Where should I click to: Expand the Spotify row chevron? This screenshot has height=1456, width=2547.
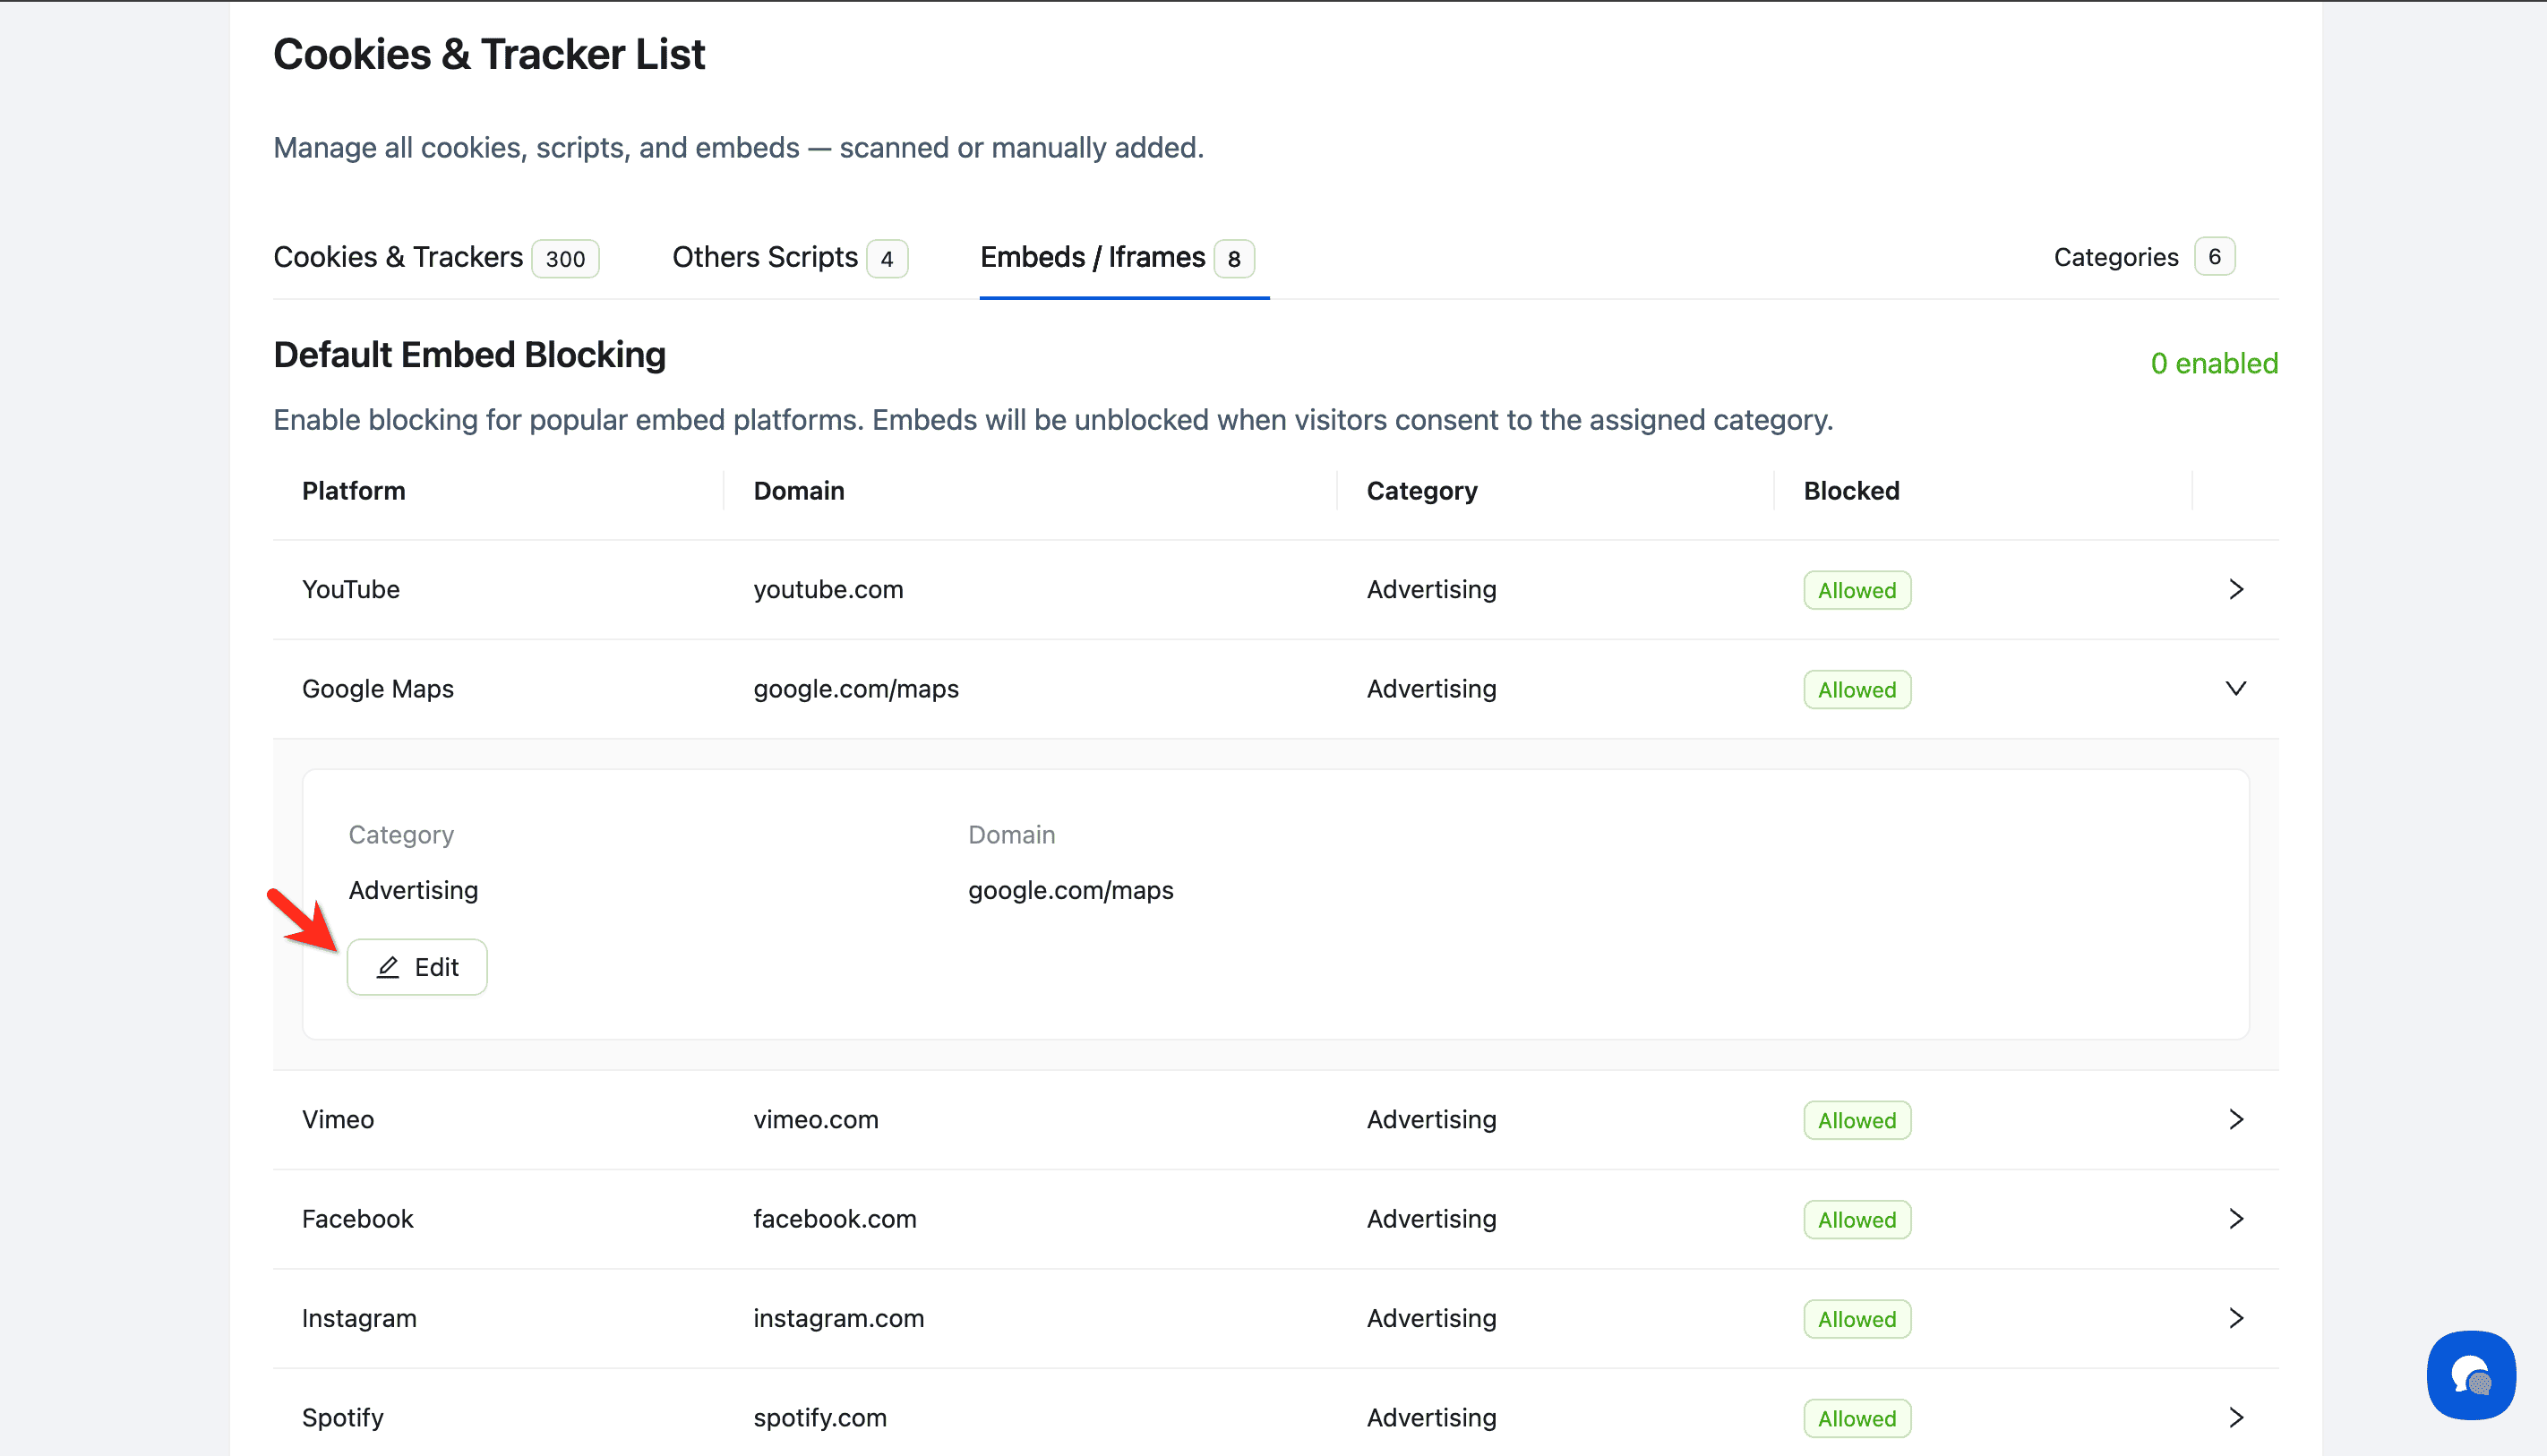coord(2236,1418)
